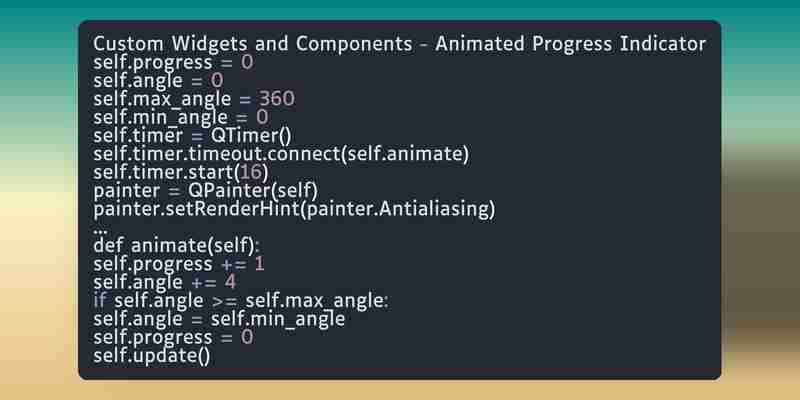Click the 'self.angle = 0' line
800x400 pixels.
[x=158, y=81]
